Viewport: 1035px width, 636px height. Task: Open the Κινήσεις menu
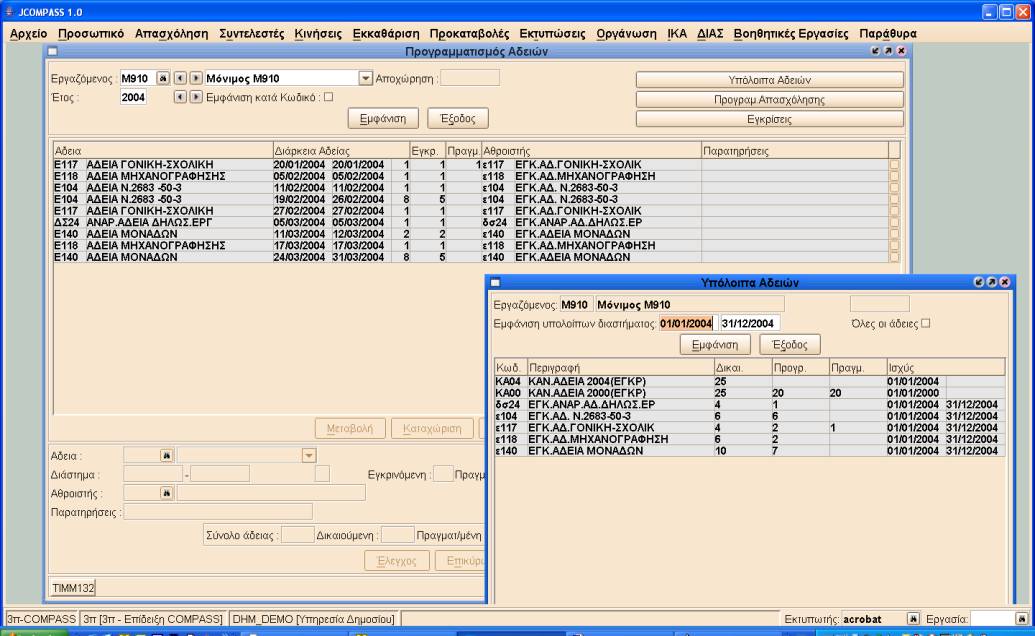point(318,34)
